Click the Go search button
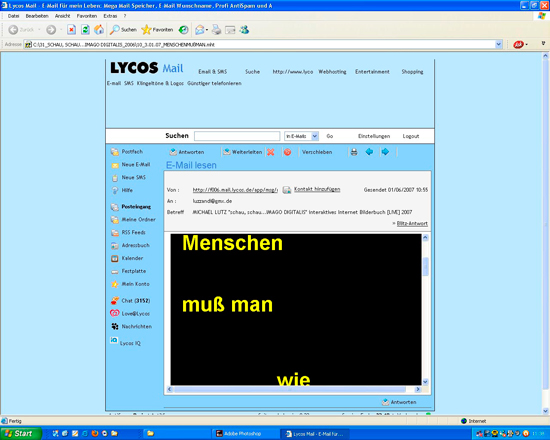Screen dimensions: 550x440 [330, 136]
